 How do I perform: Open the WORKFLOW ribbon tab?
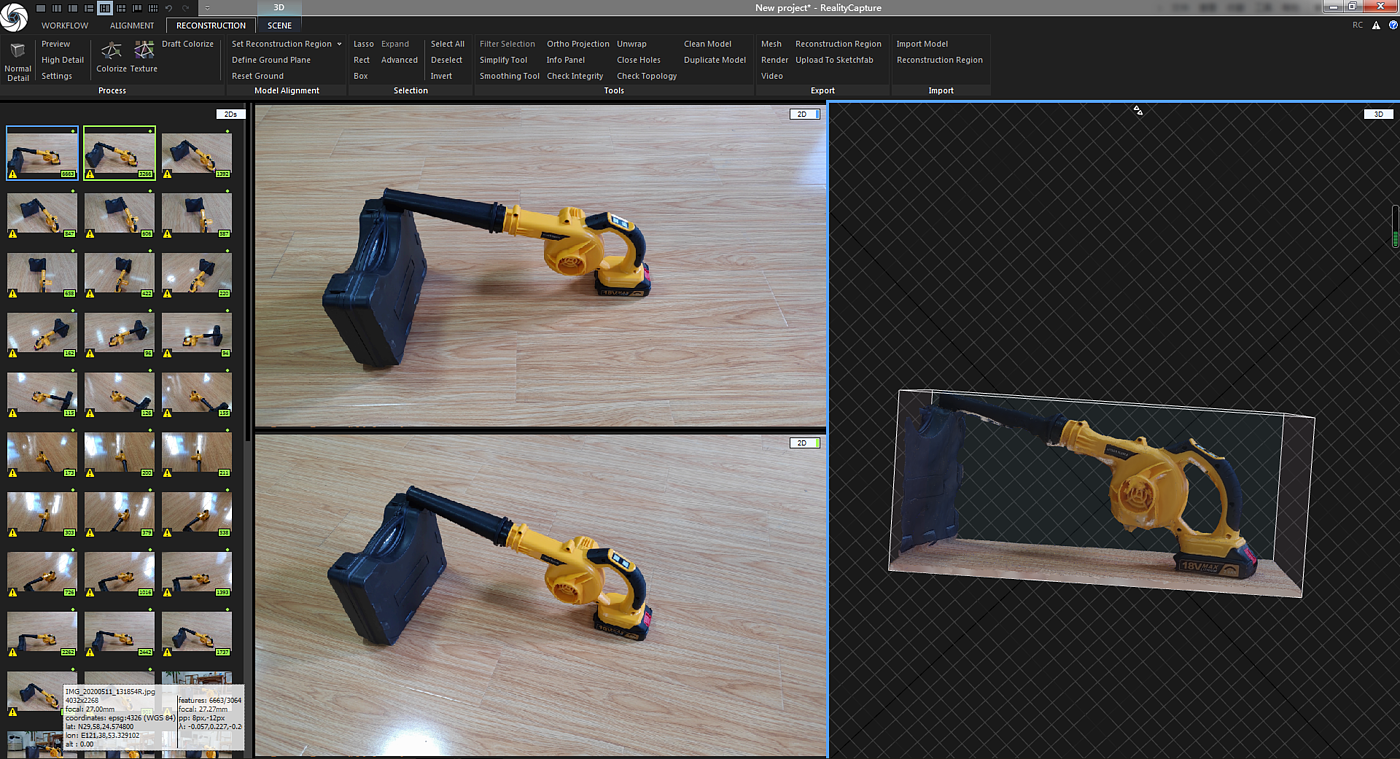click(x=65, y=25)
